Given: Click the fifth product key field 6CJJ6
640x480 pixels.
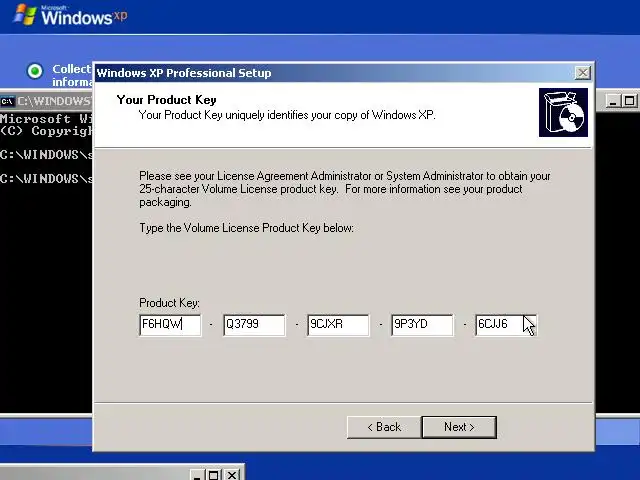Looking at the screenshot, I should click(506, 325).
